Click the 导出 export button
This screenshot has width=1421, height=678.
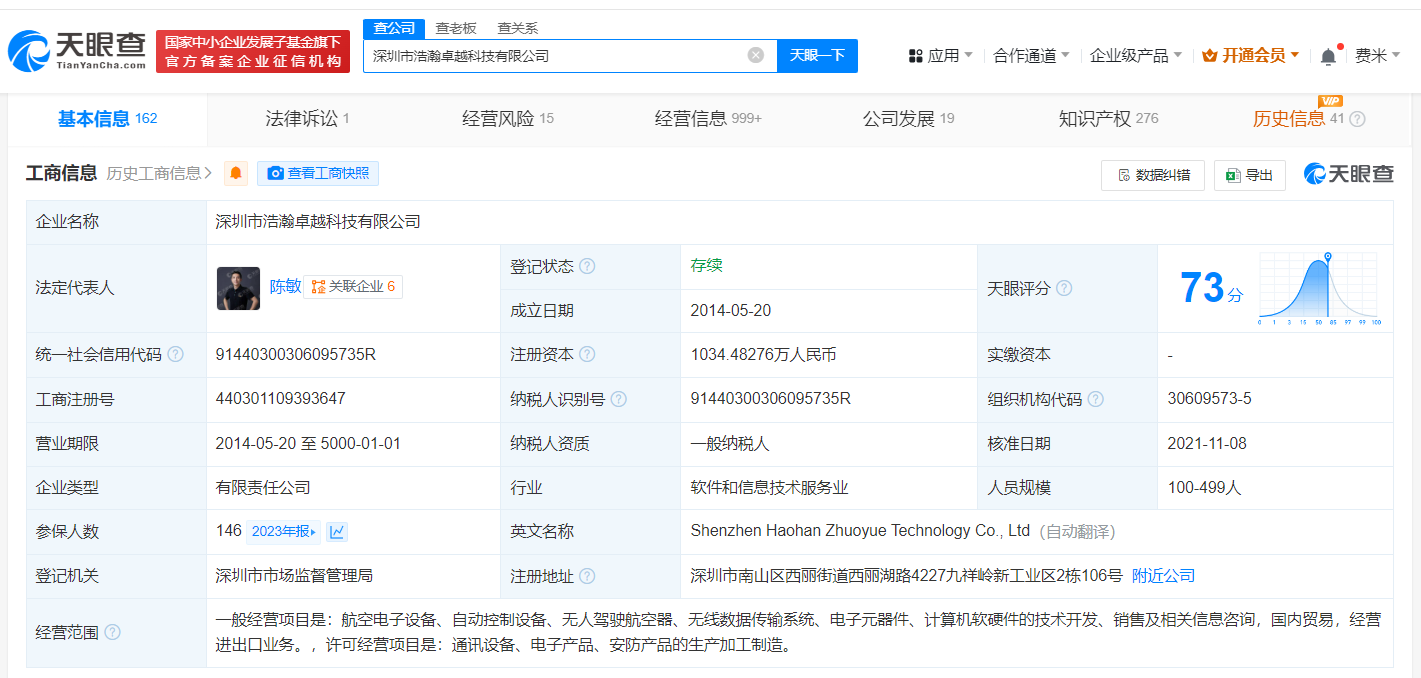[1249, 175]
